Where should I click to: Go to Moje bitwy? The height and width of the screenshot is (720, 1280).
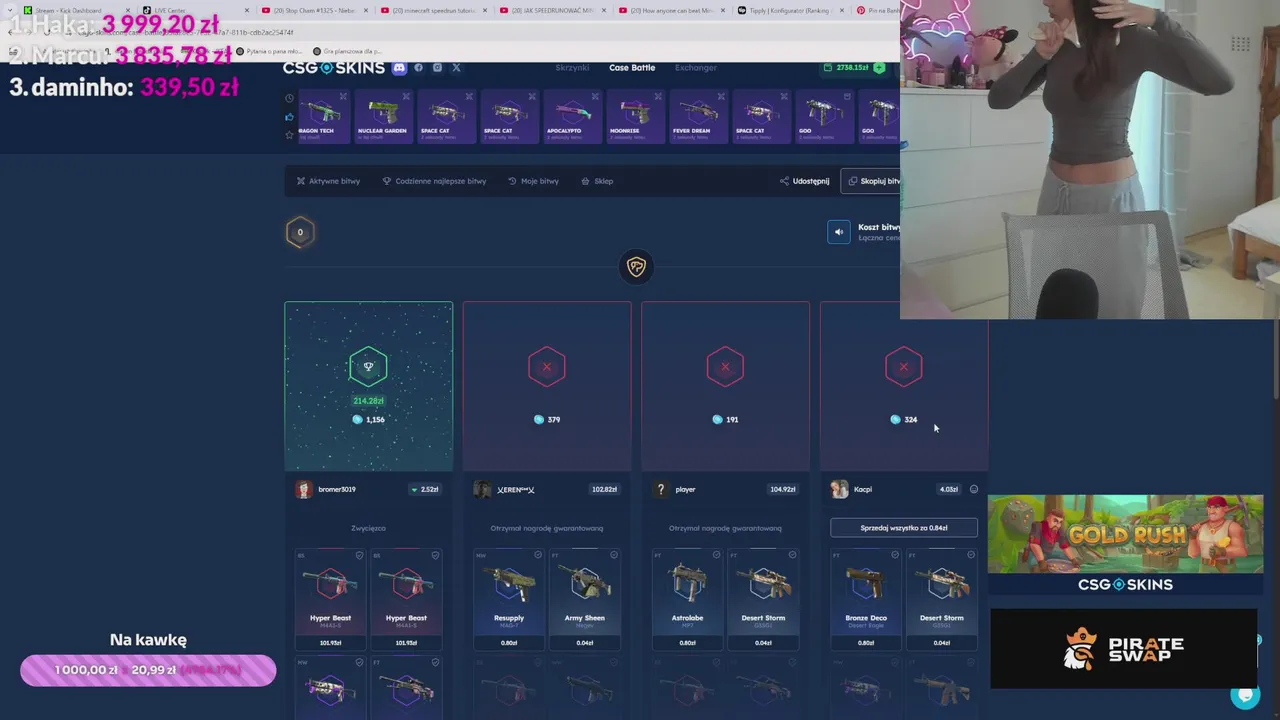coord(533,181)
